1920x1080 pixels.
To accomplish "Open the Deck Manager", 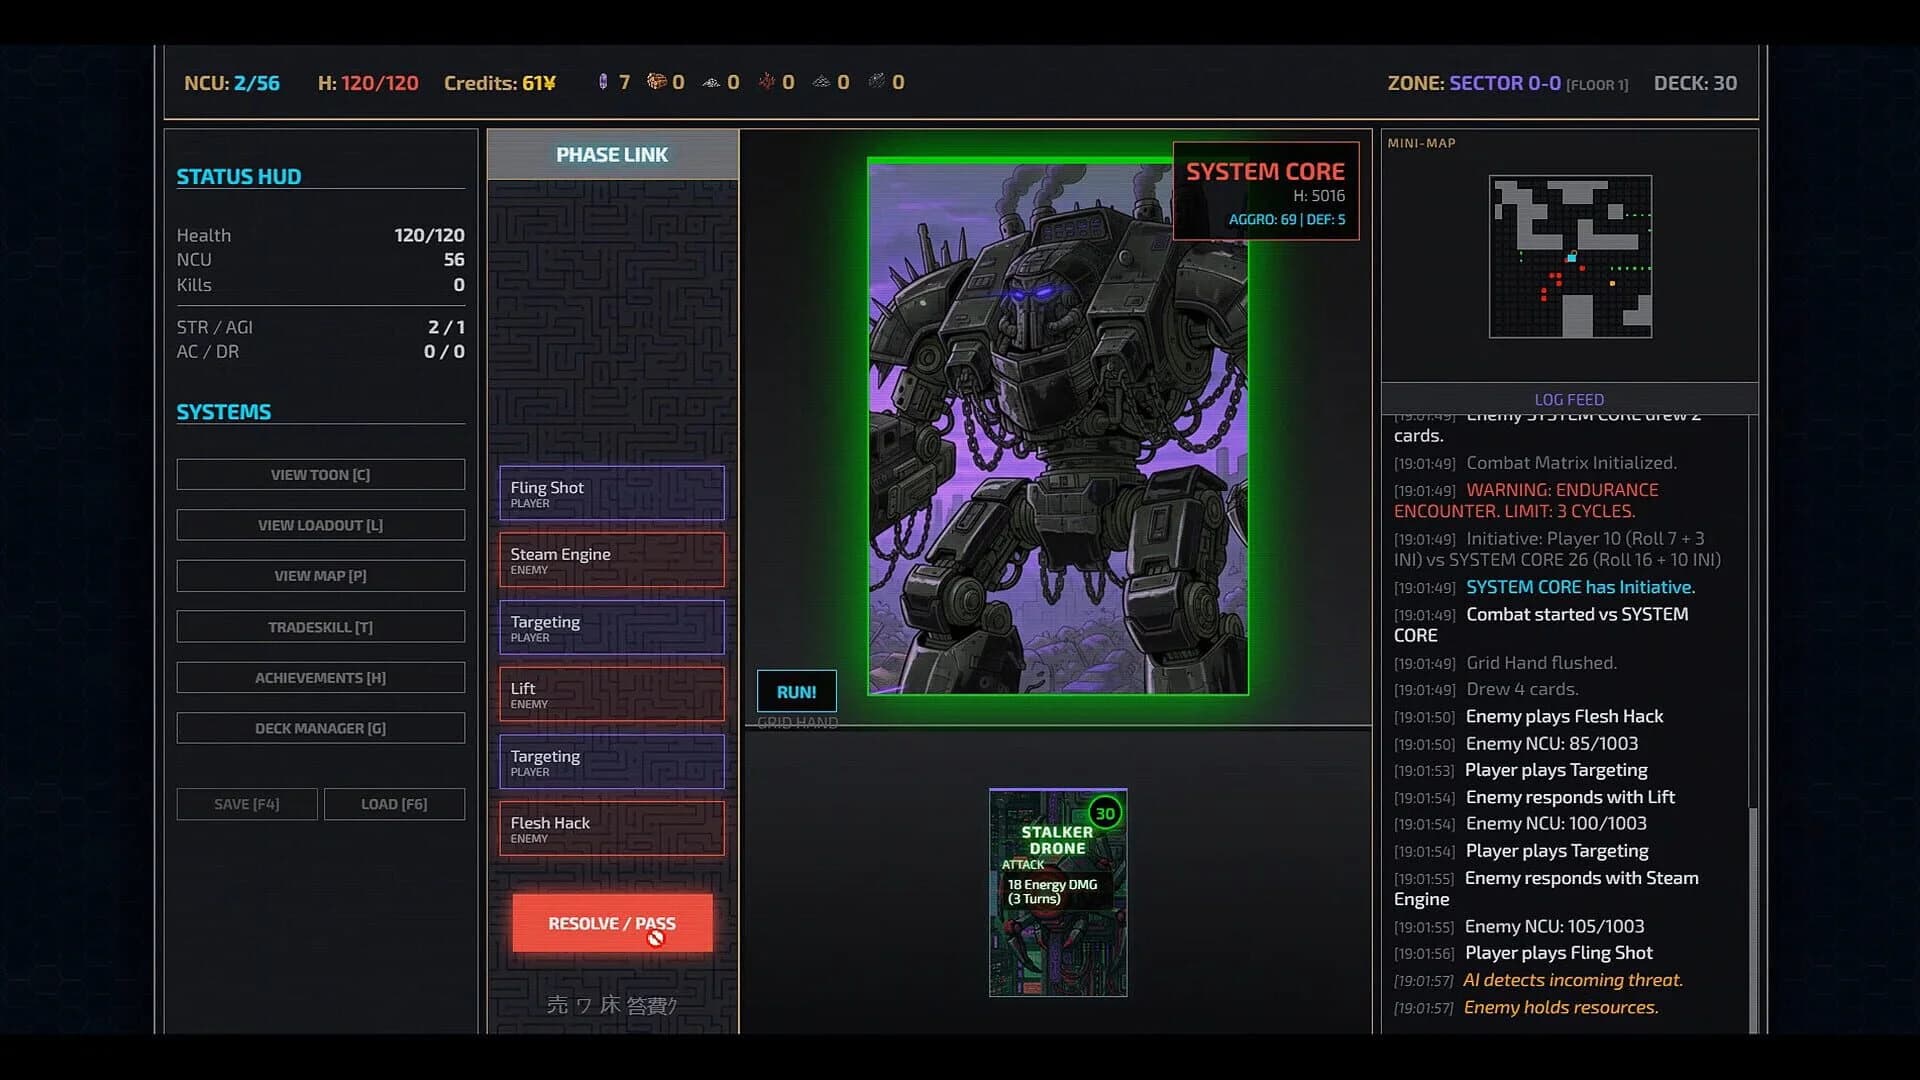I will click(x=320, y=728).
